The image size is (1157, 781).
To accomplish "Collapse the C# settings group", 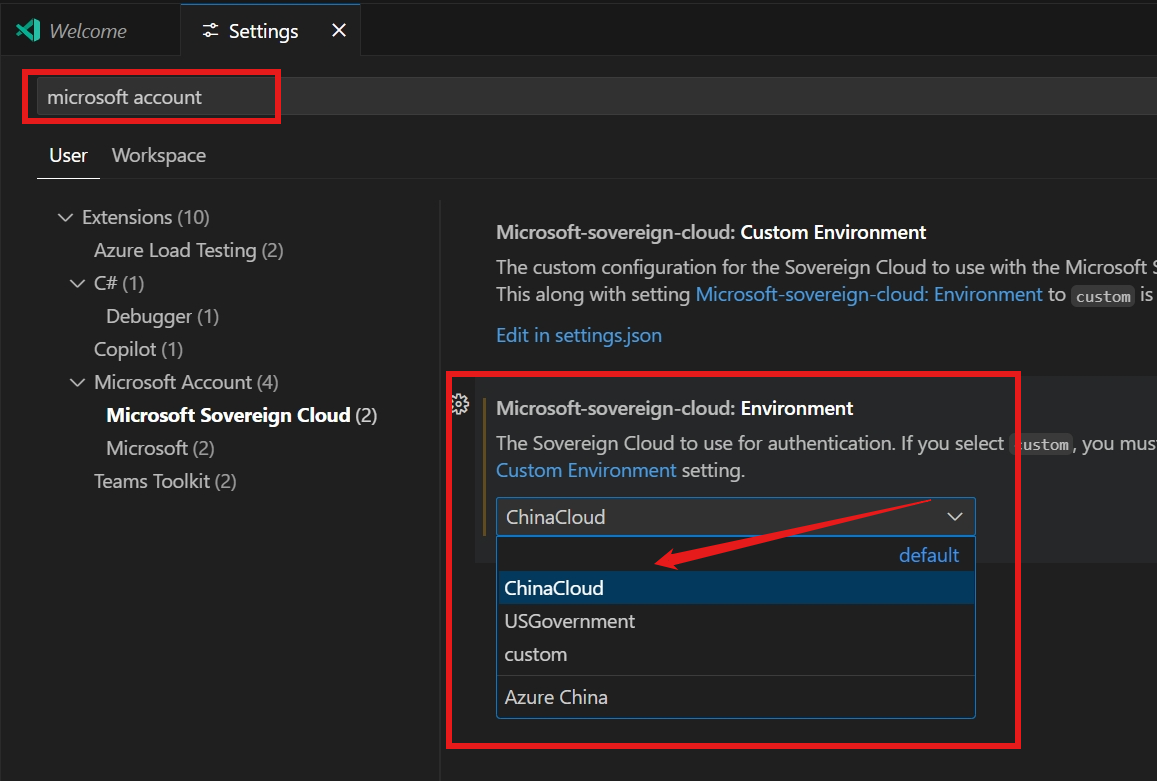I will point(78,283).
